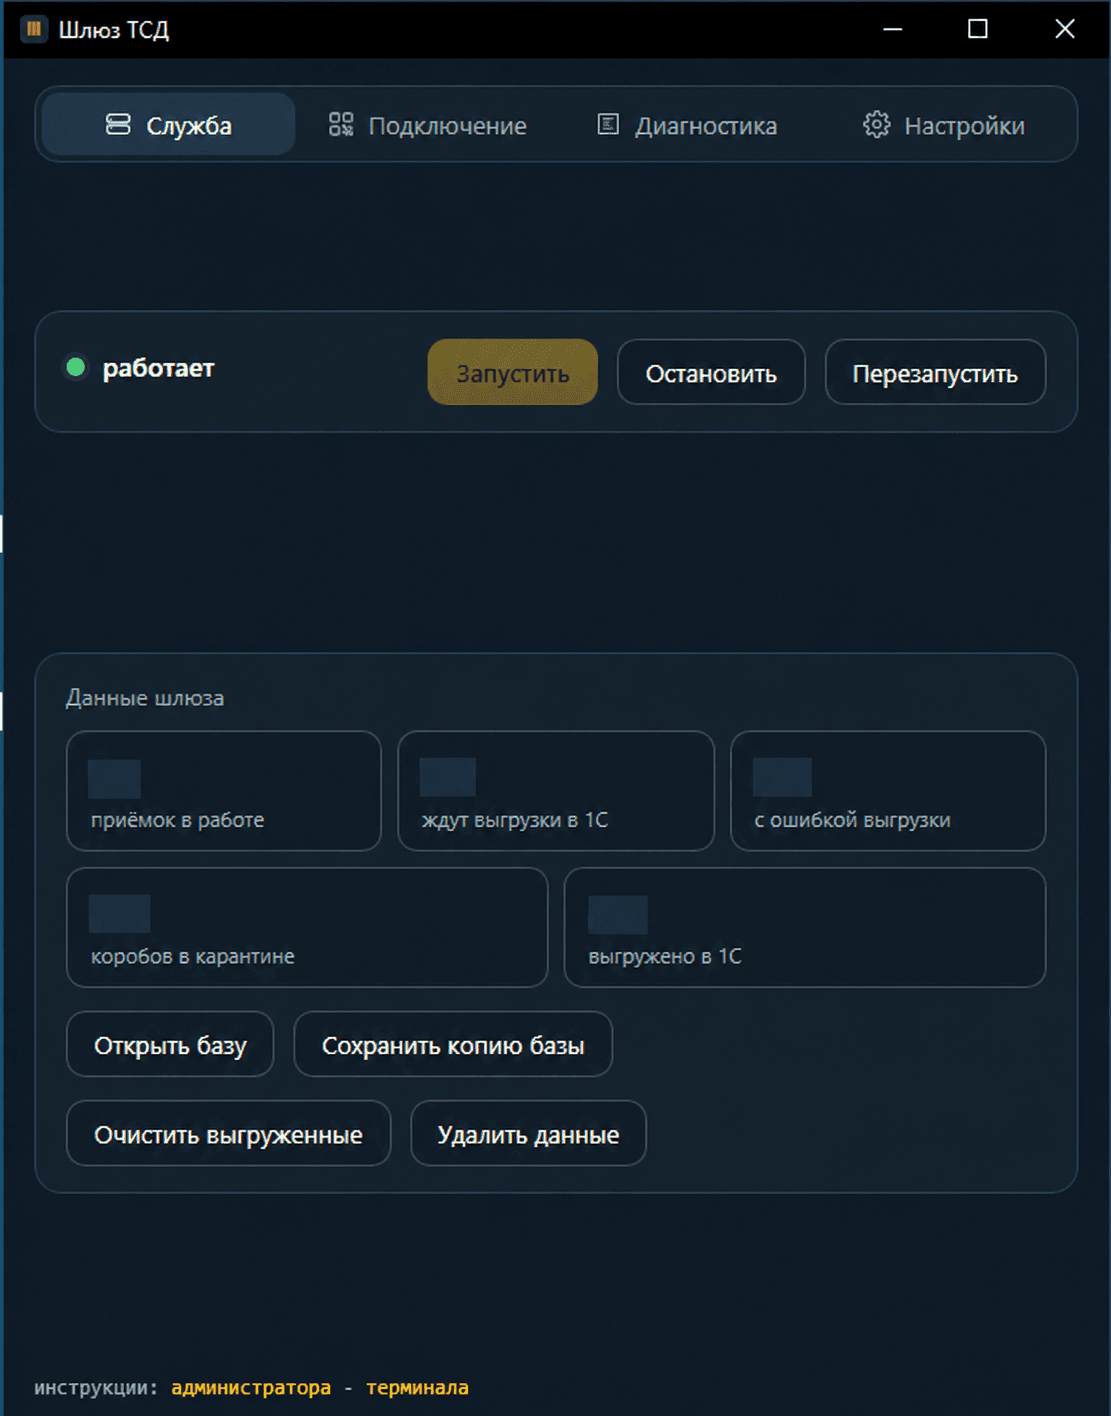The width and height of the screenshot is (1111, 1416).
Task: Click Сохранить копию базы
Action: point(453,1045)
